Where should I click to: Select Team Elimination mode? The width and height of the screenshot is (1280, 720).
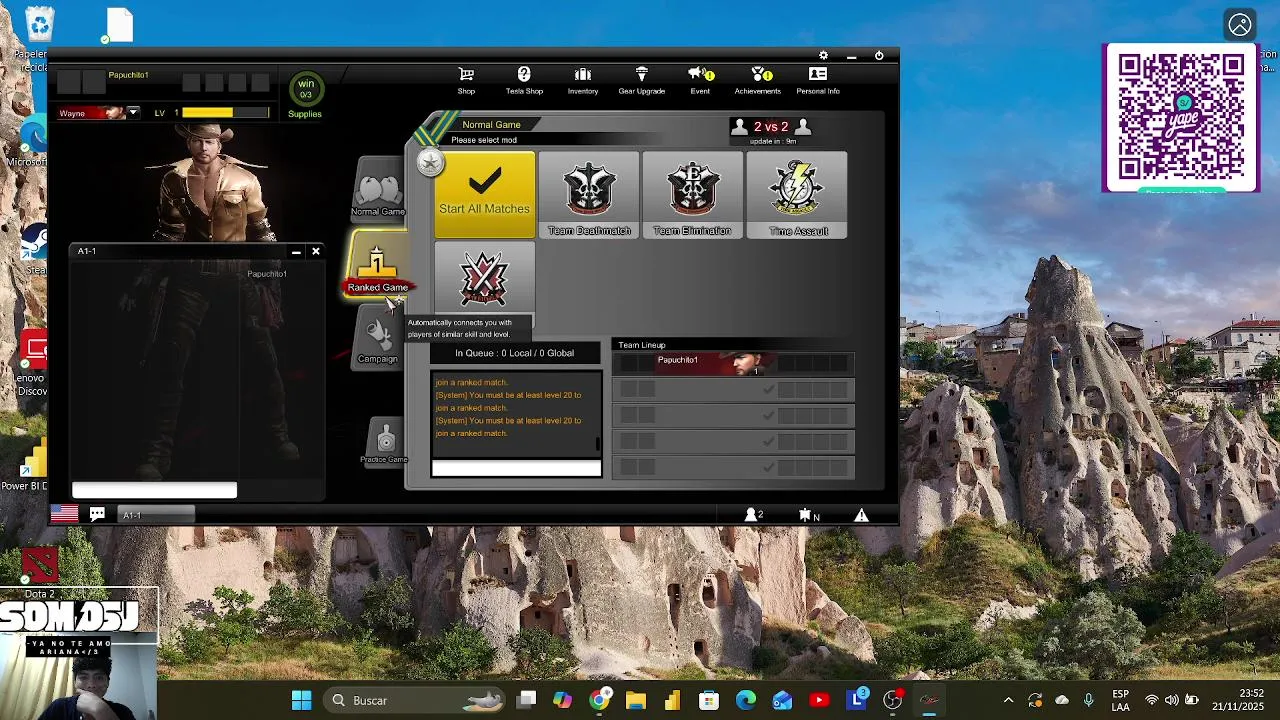click(x=693, y=195)
